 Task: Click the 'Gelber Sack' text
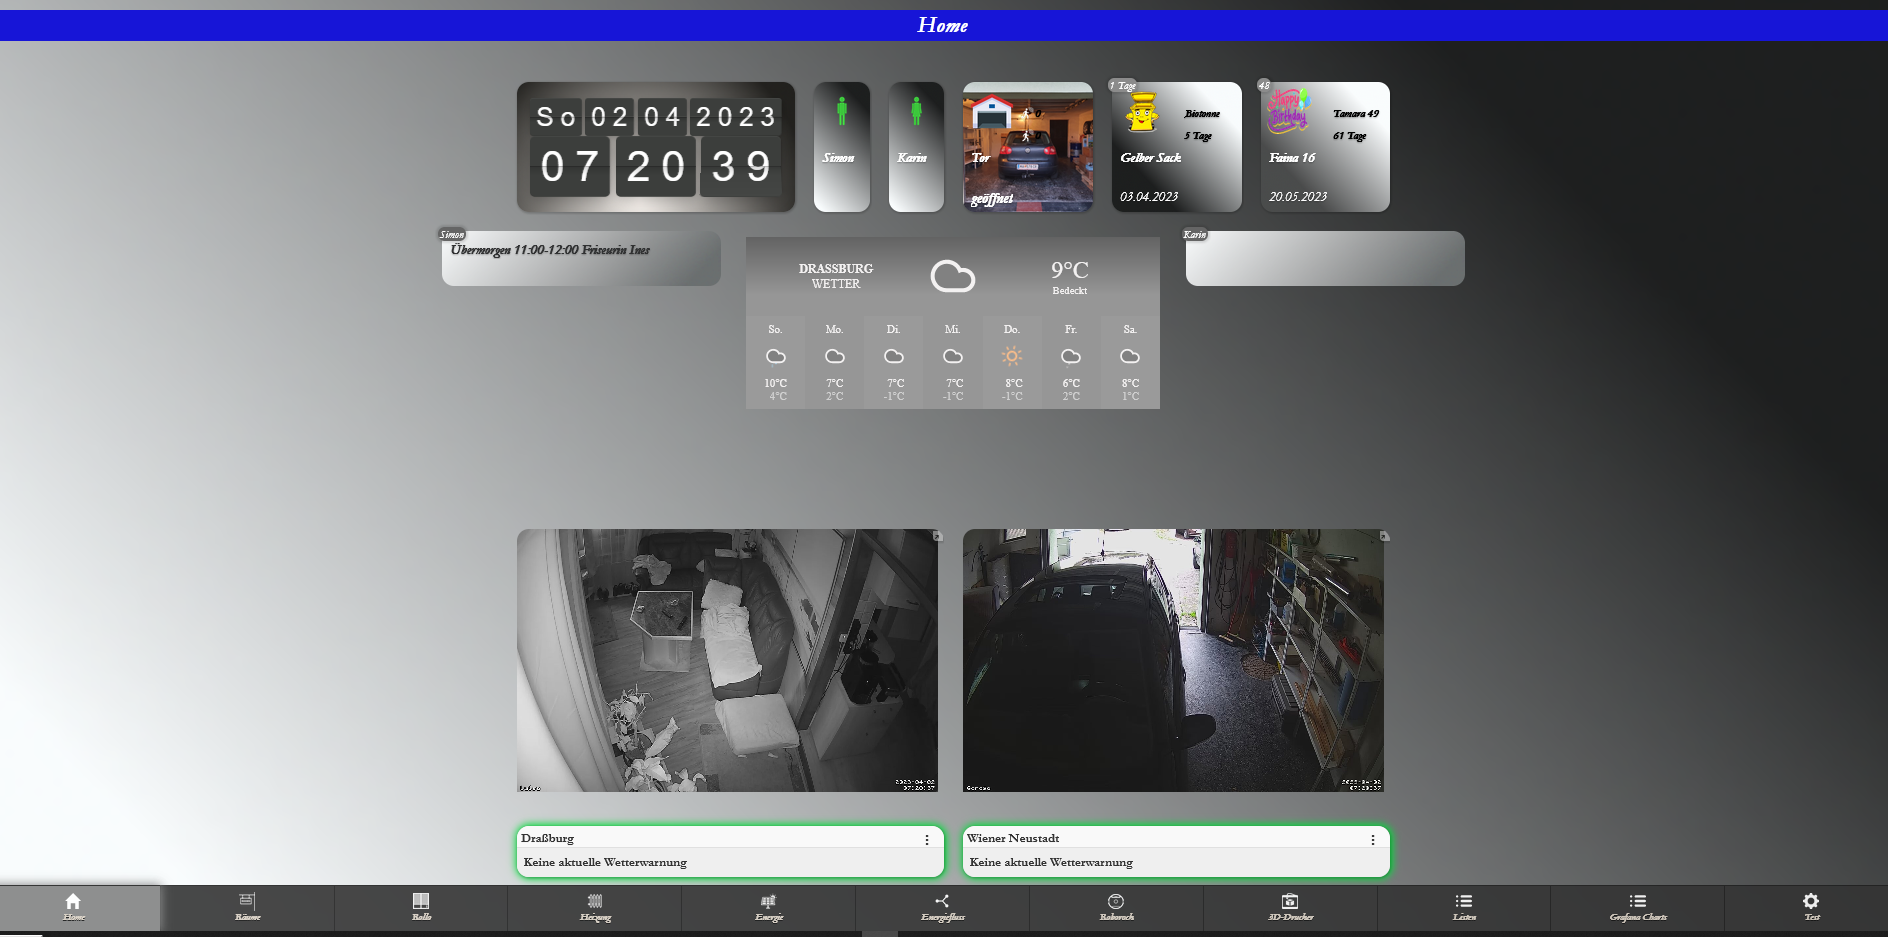click(1151, 158)
